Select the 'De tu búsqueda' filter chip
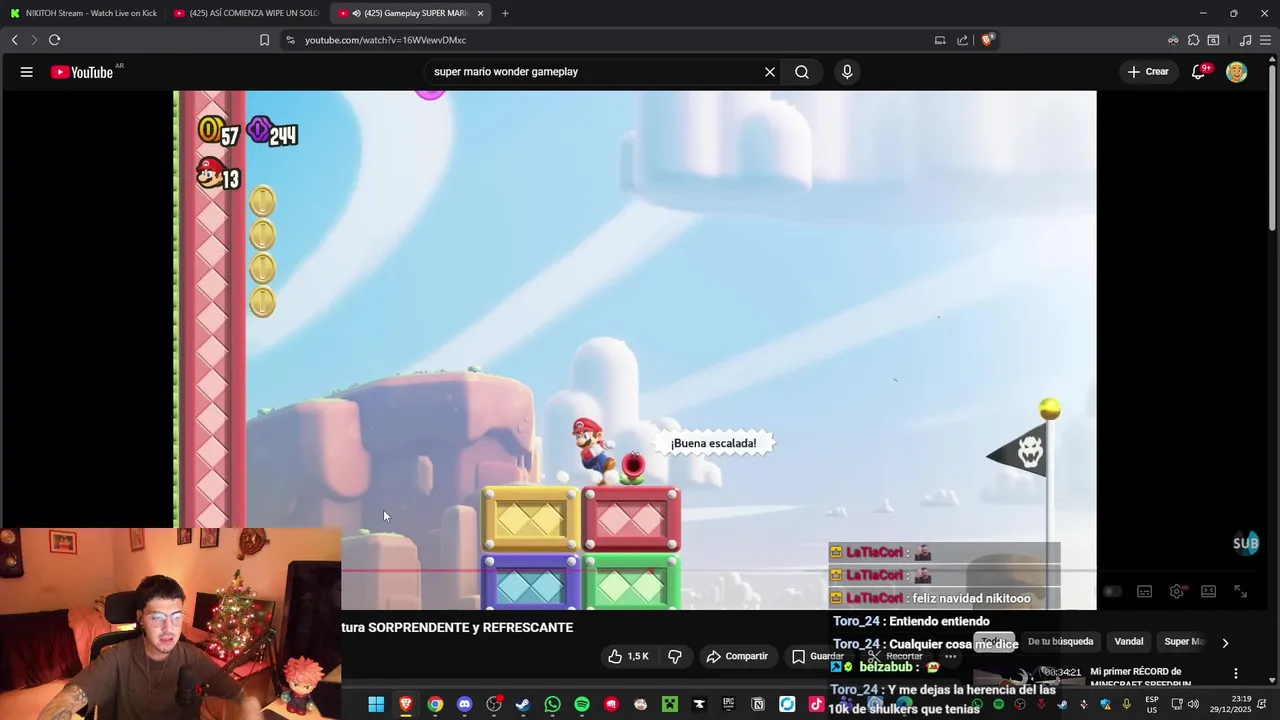Screen dimensions: 1280x720 coord(1060,642)
